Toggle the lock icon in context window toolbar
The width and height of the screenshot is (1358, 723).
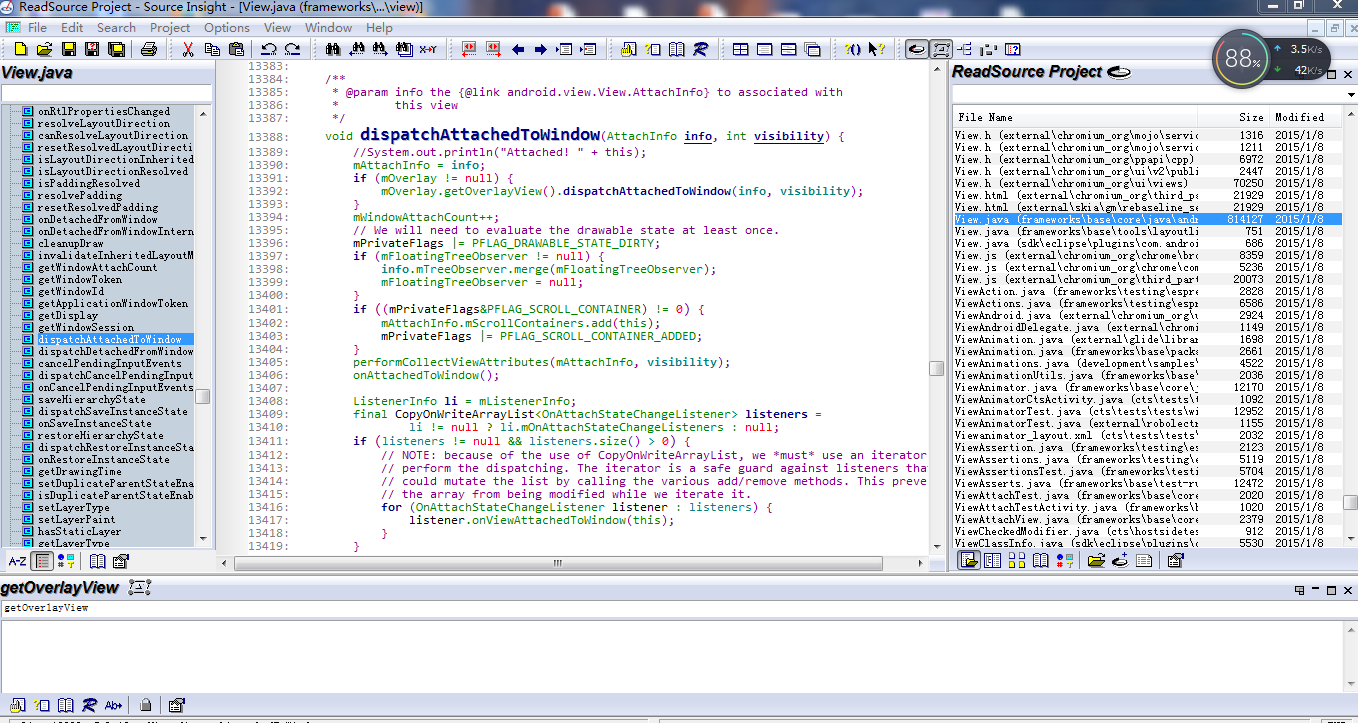(x=146, y=705)
